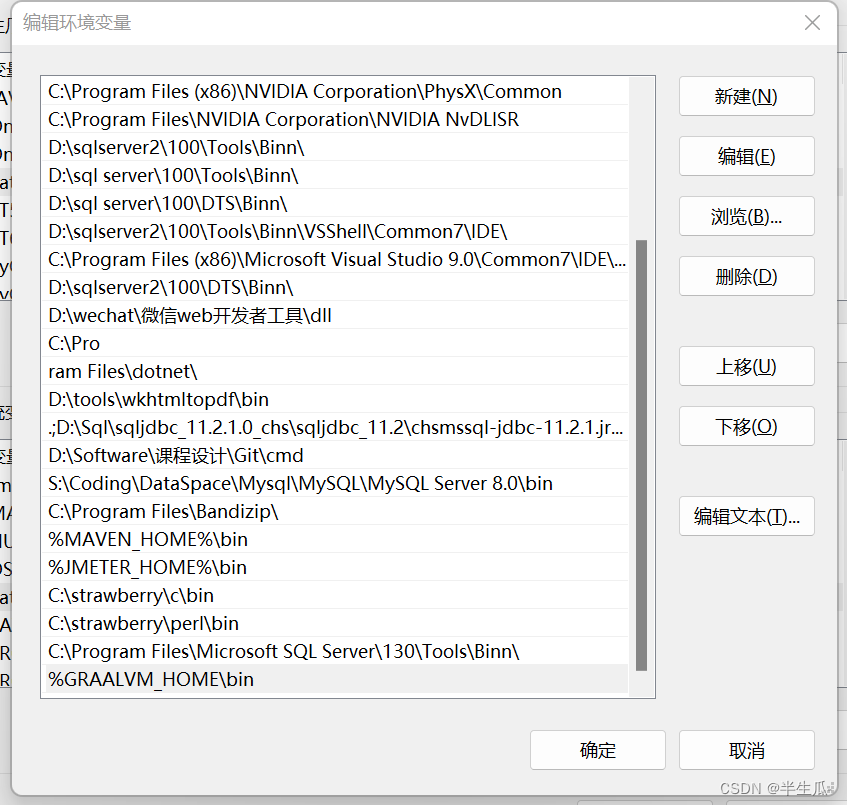Open the 浏览(B)... folder browser
The width and height of the screenshot is (847, 805).
point(747,216)
